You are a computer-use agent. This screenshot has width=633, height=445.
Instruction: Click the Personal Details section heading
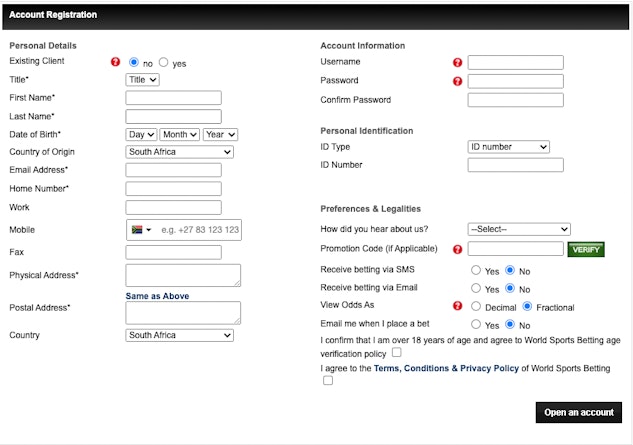pyautogui.click(x=43, y=46)
